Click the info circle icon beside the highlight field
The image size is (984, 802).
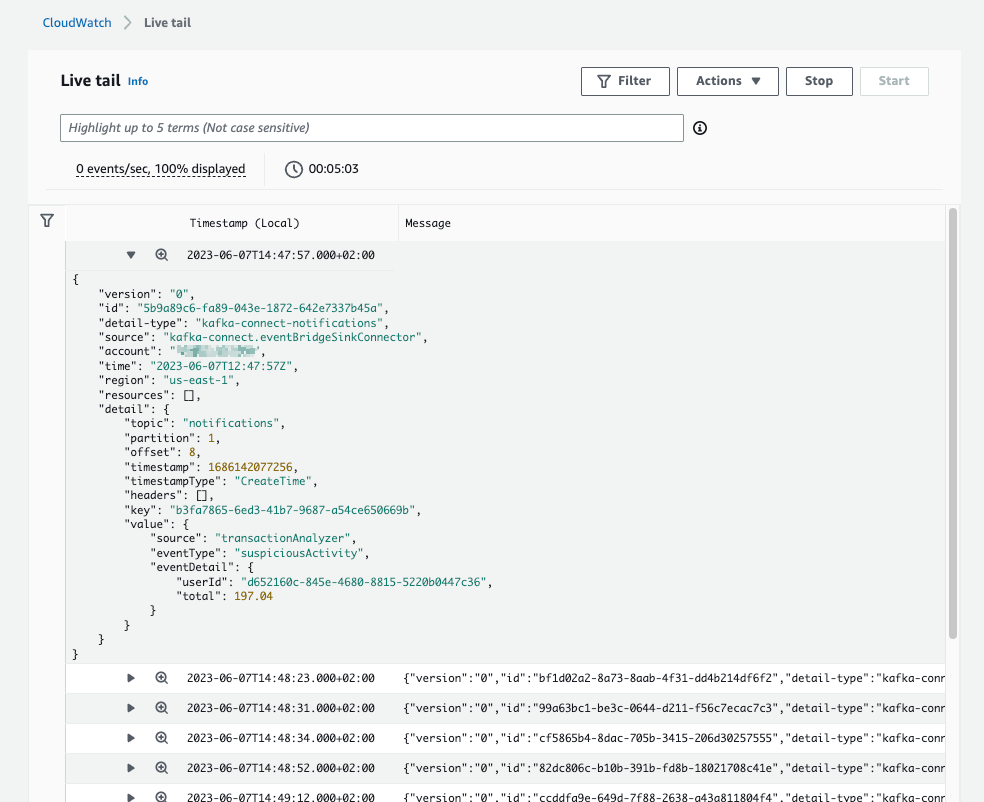point(699,128)
